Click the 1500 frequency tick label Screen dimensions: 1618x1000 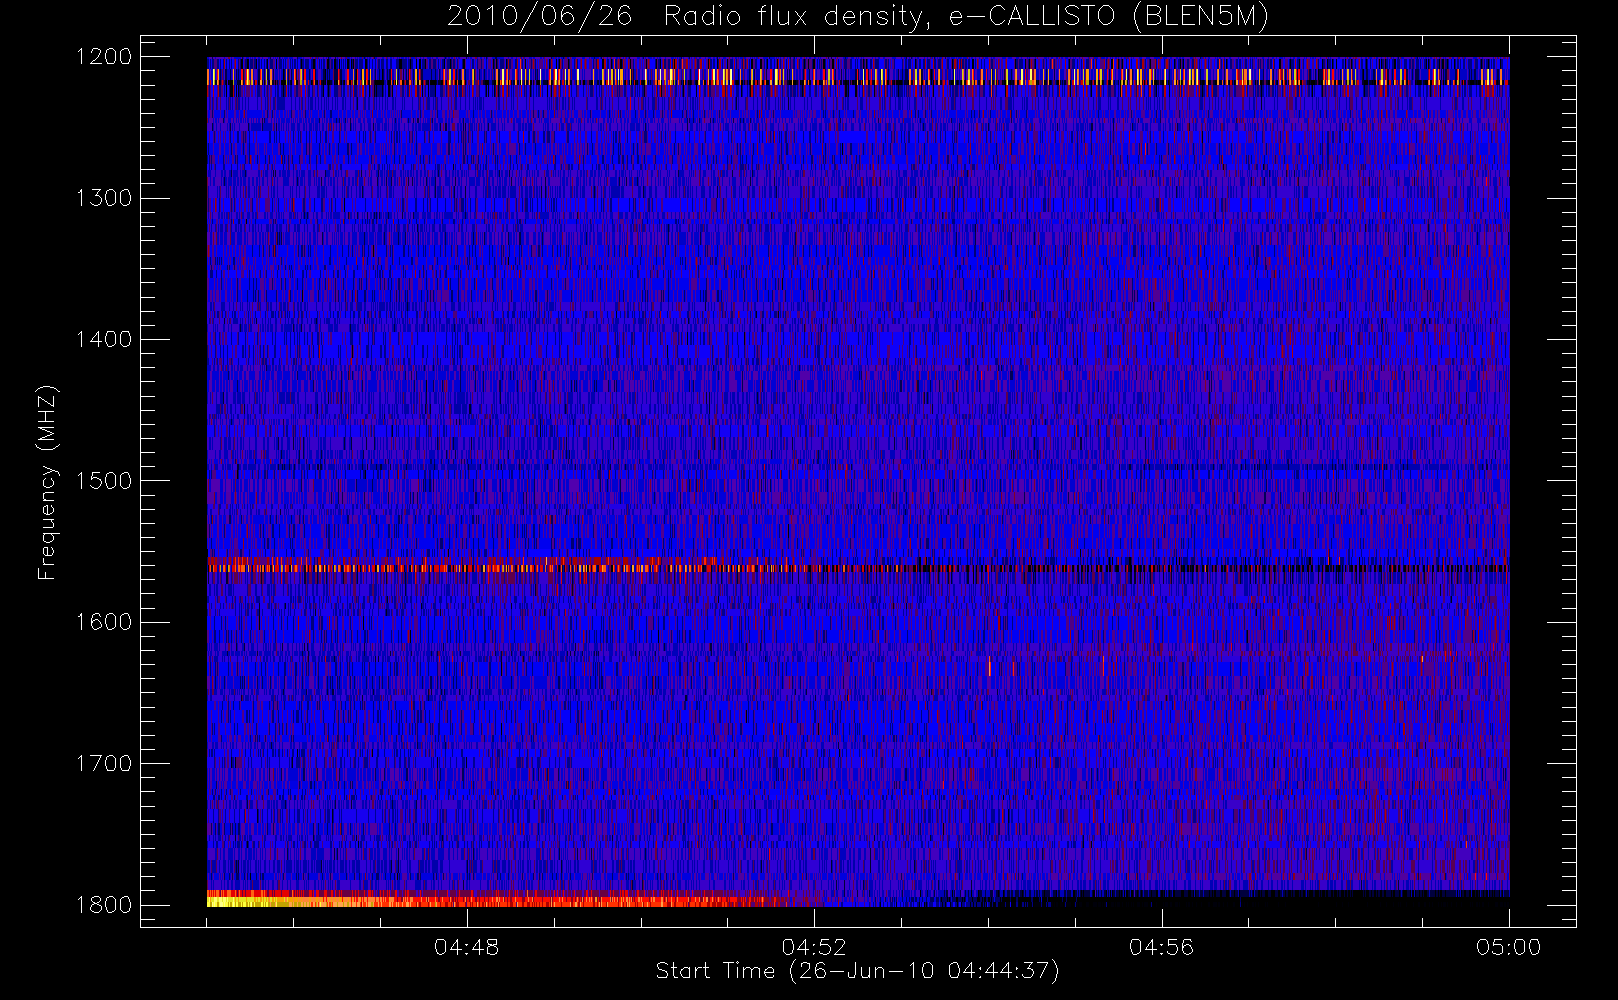click(x=104, y=481)
